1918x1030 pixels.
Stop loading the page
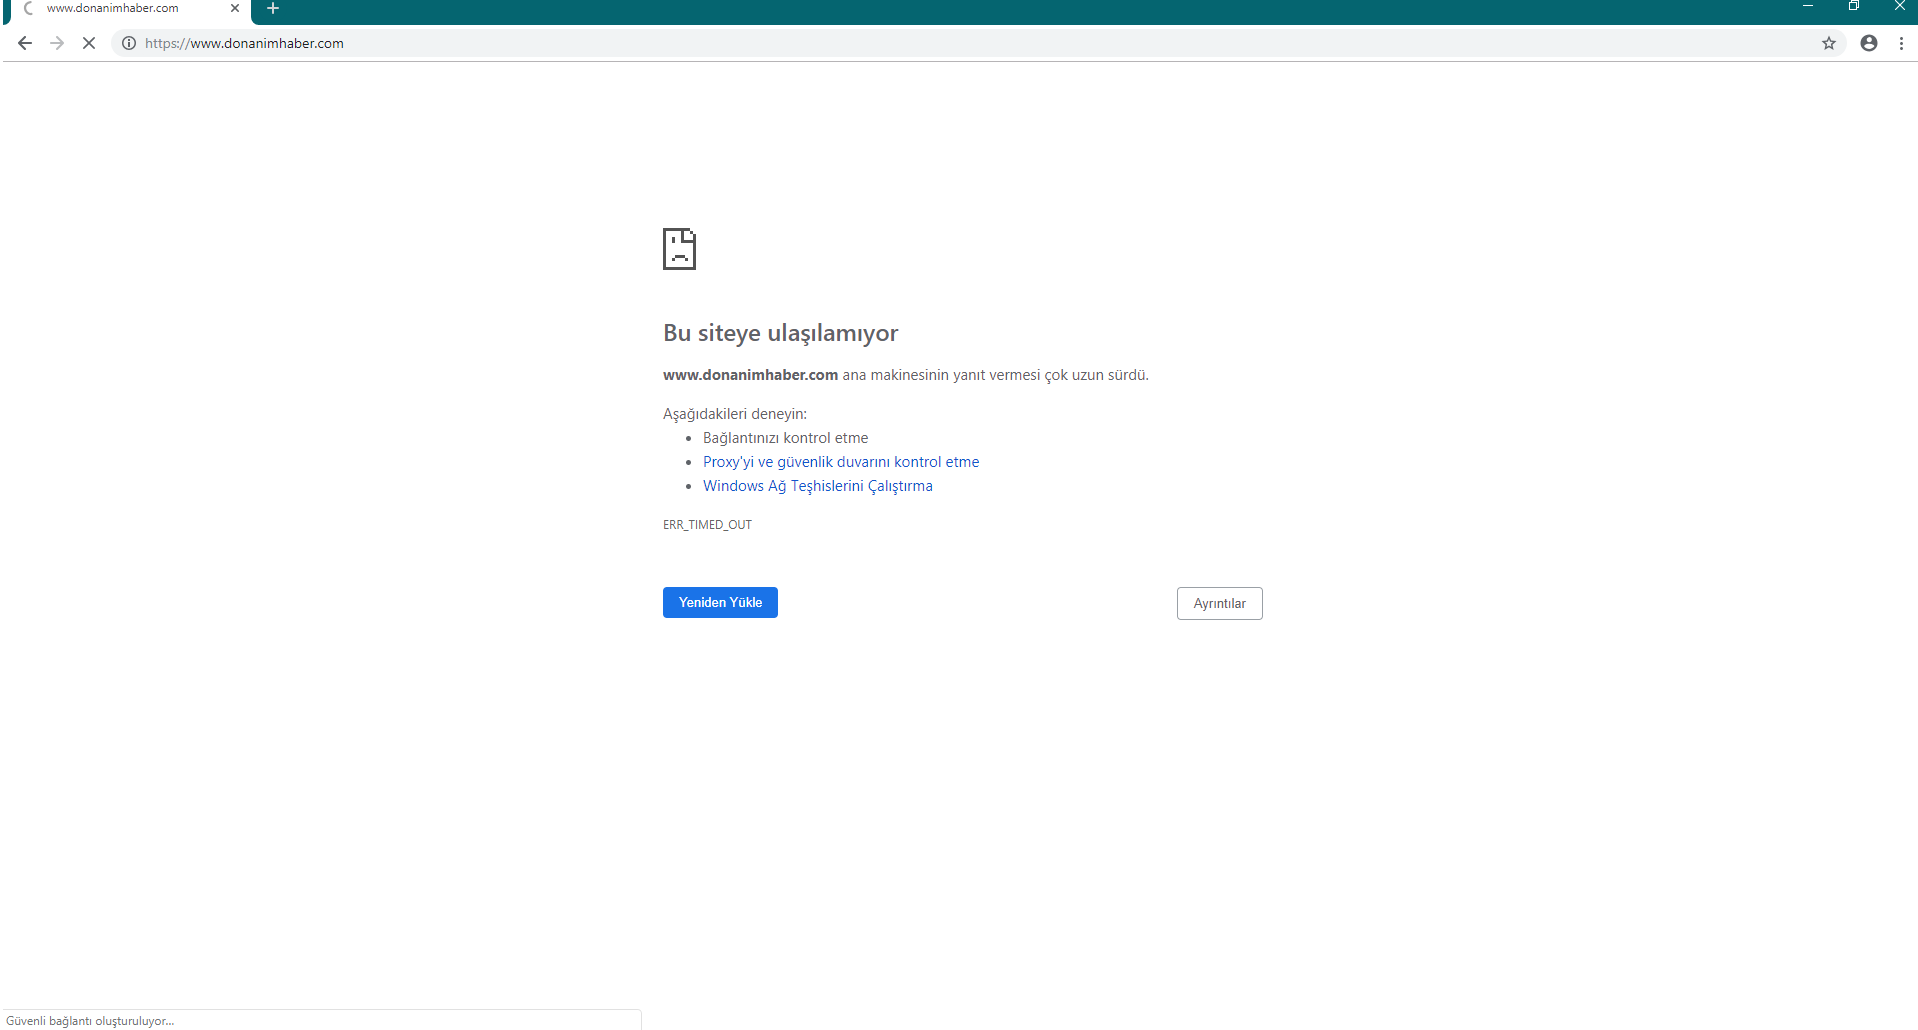[89, 43]
